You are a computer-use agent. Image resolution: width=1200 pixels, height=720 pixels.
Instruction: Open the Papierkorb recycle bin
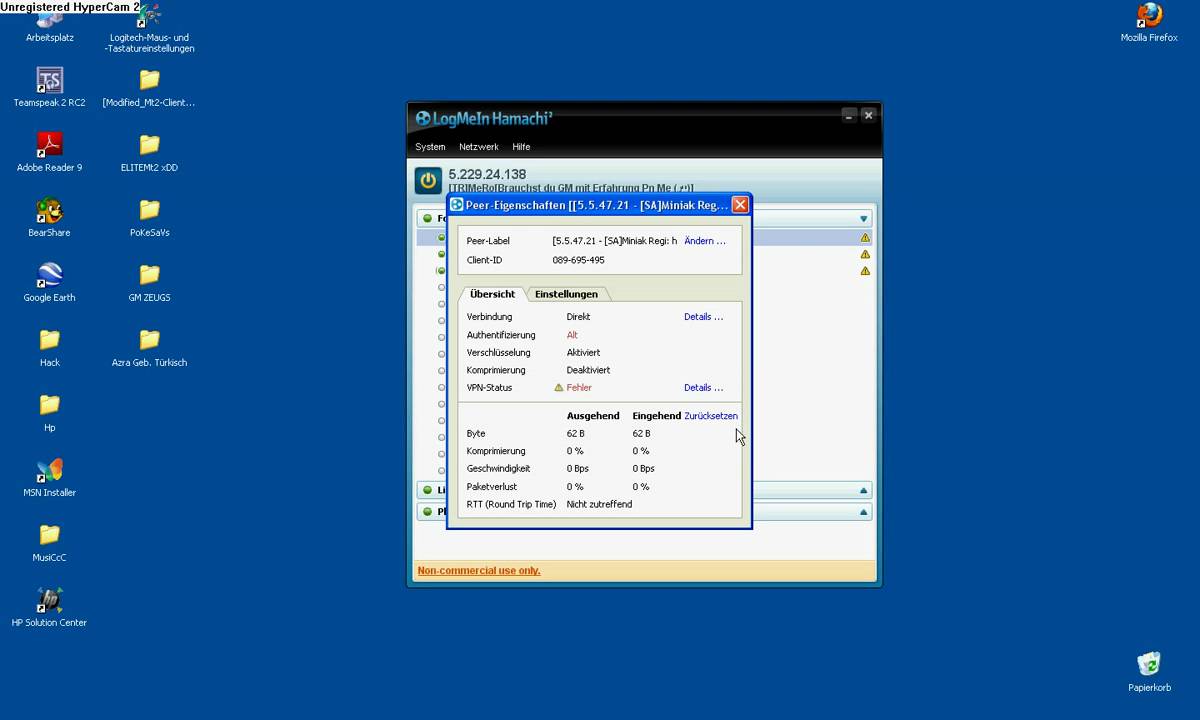pos(1149,672)
